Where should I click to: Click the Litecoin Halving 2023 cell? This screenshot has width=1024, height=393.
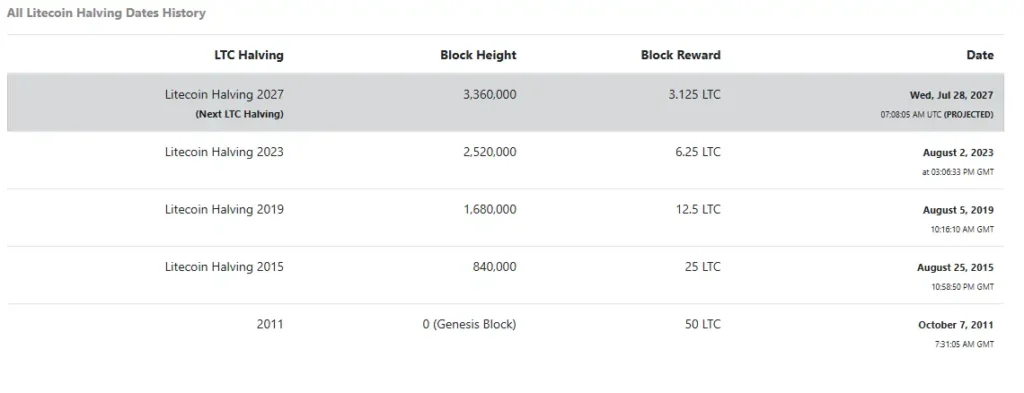point(224,152)
